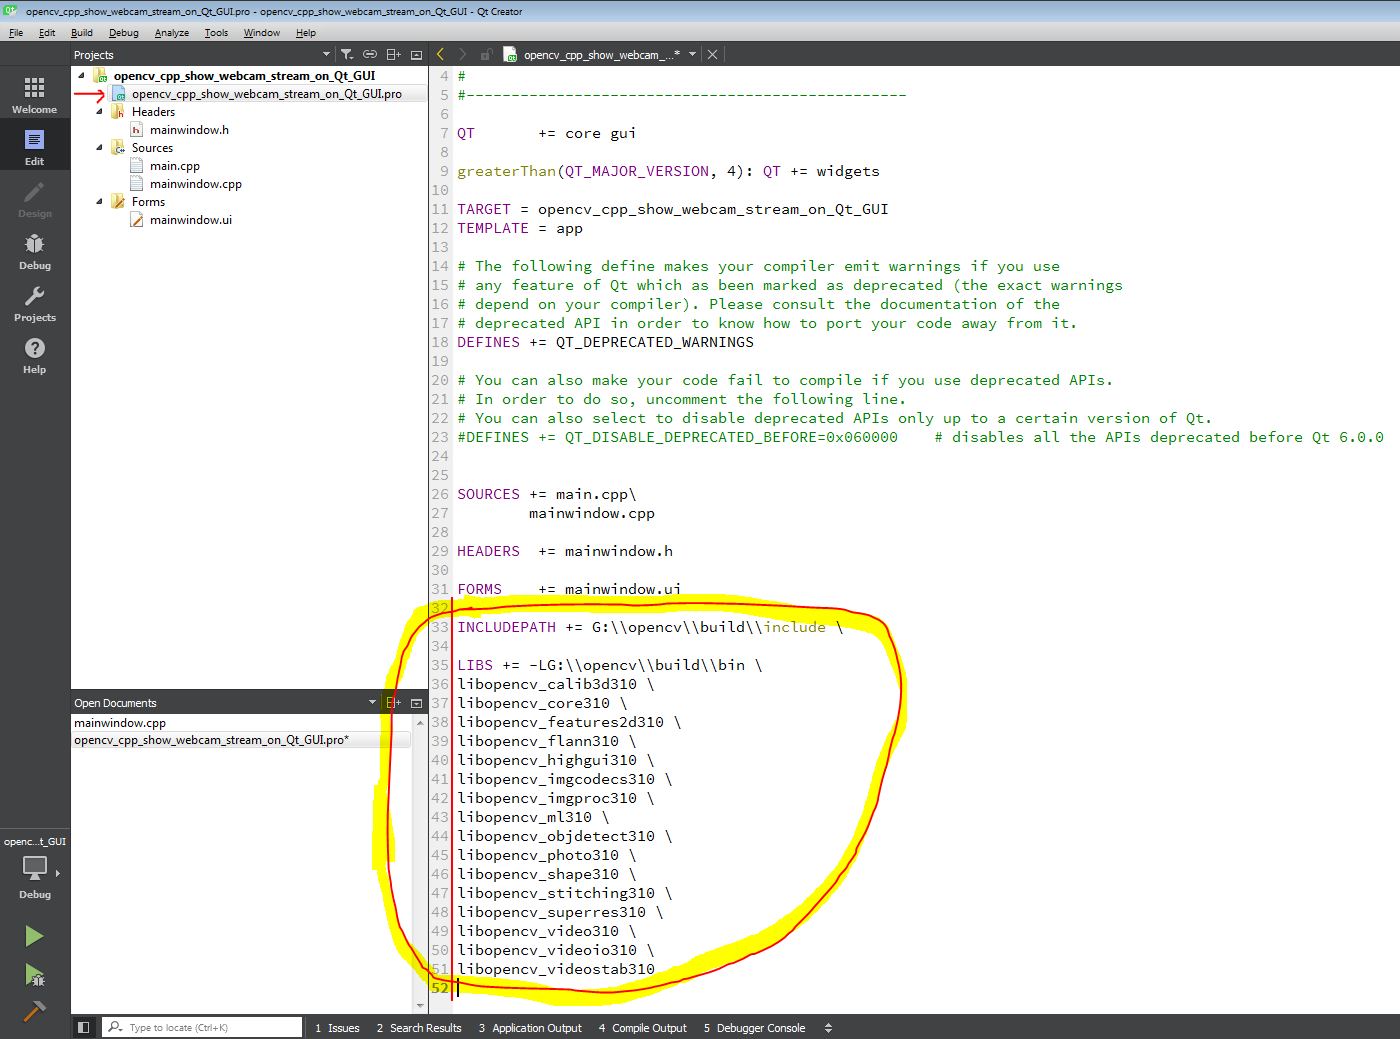
Task: Open the Analyze menu
Action: tap(171, 32)
